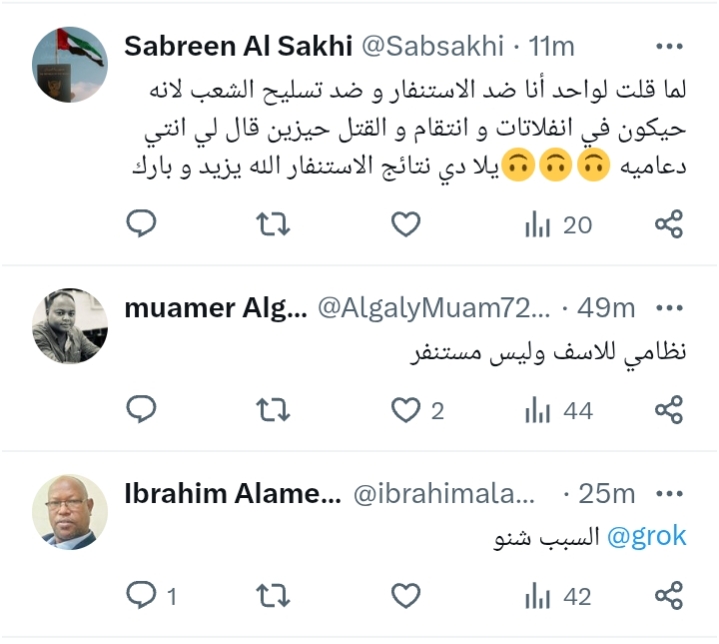Reply to muamer Alg's tweet
This screenshot has height=644, width=719.
pos(143,410)
